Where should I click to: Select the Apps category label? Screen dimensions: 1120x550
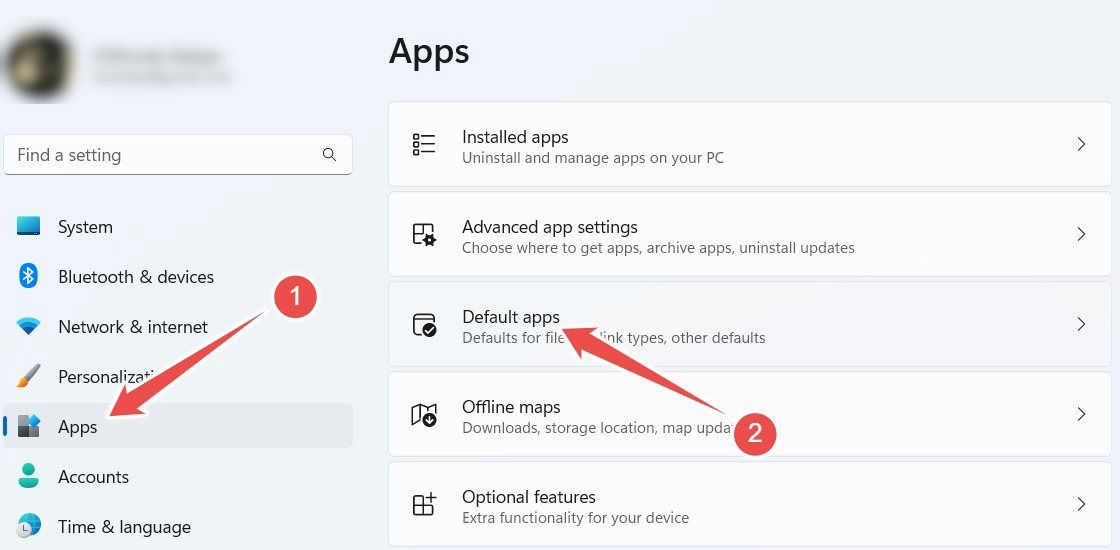click(78, 427)
